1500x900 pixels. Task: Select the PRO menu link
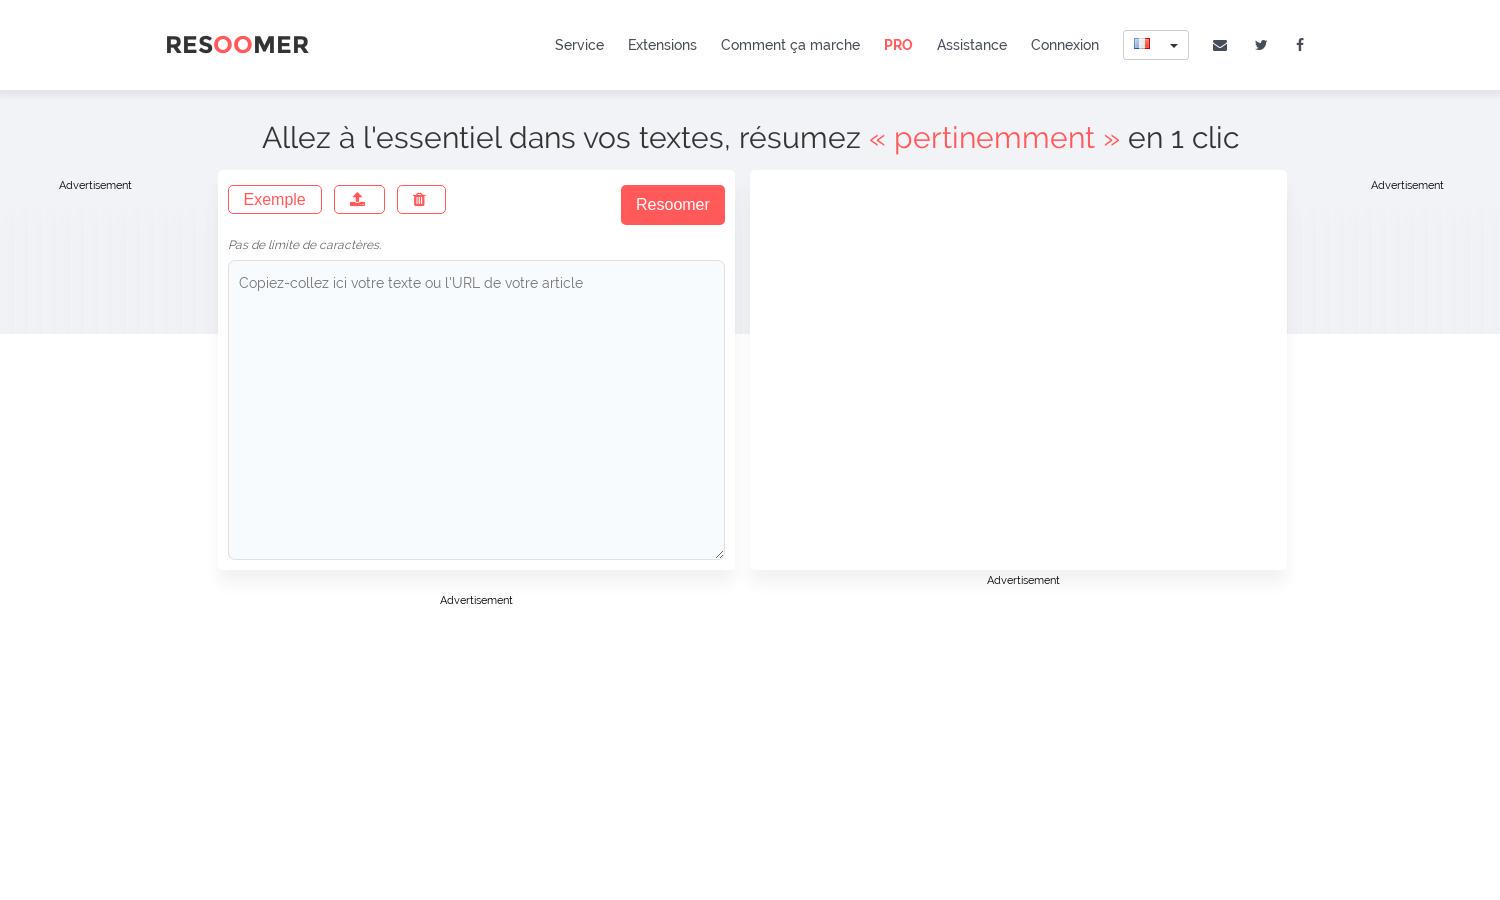(x=898, y=45)
